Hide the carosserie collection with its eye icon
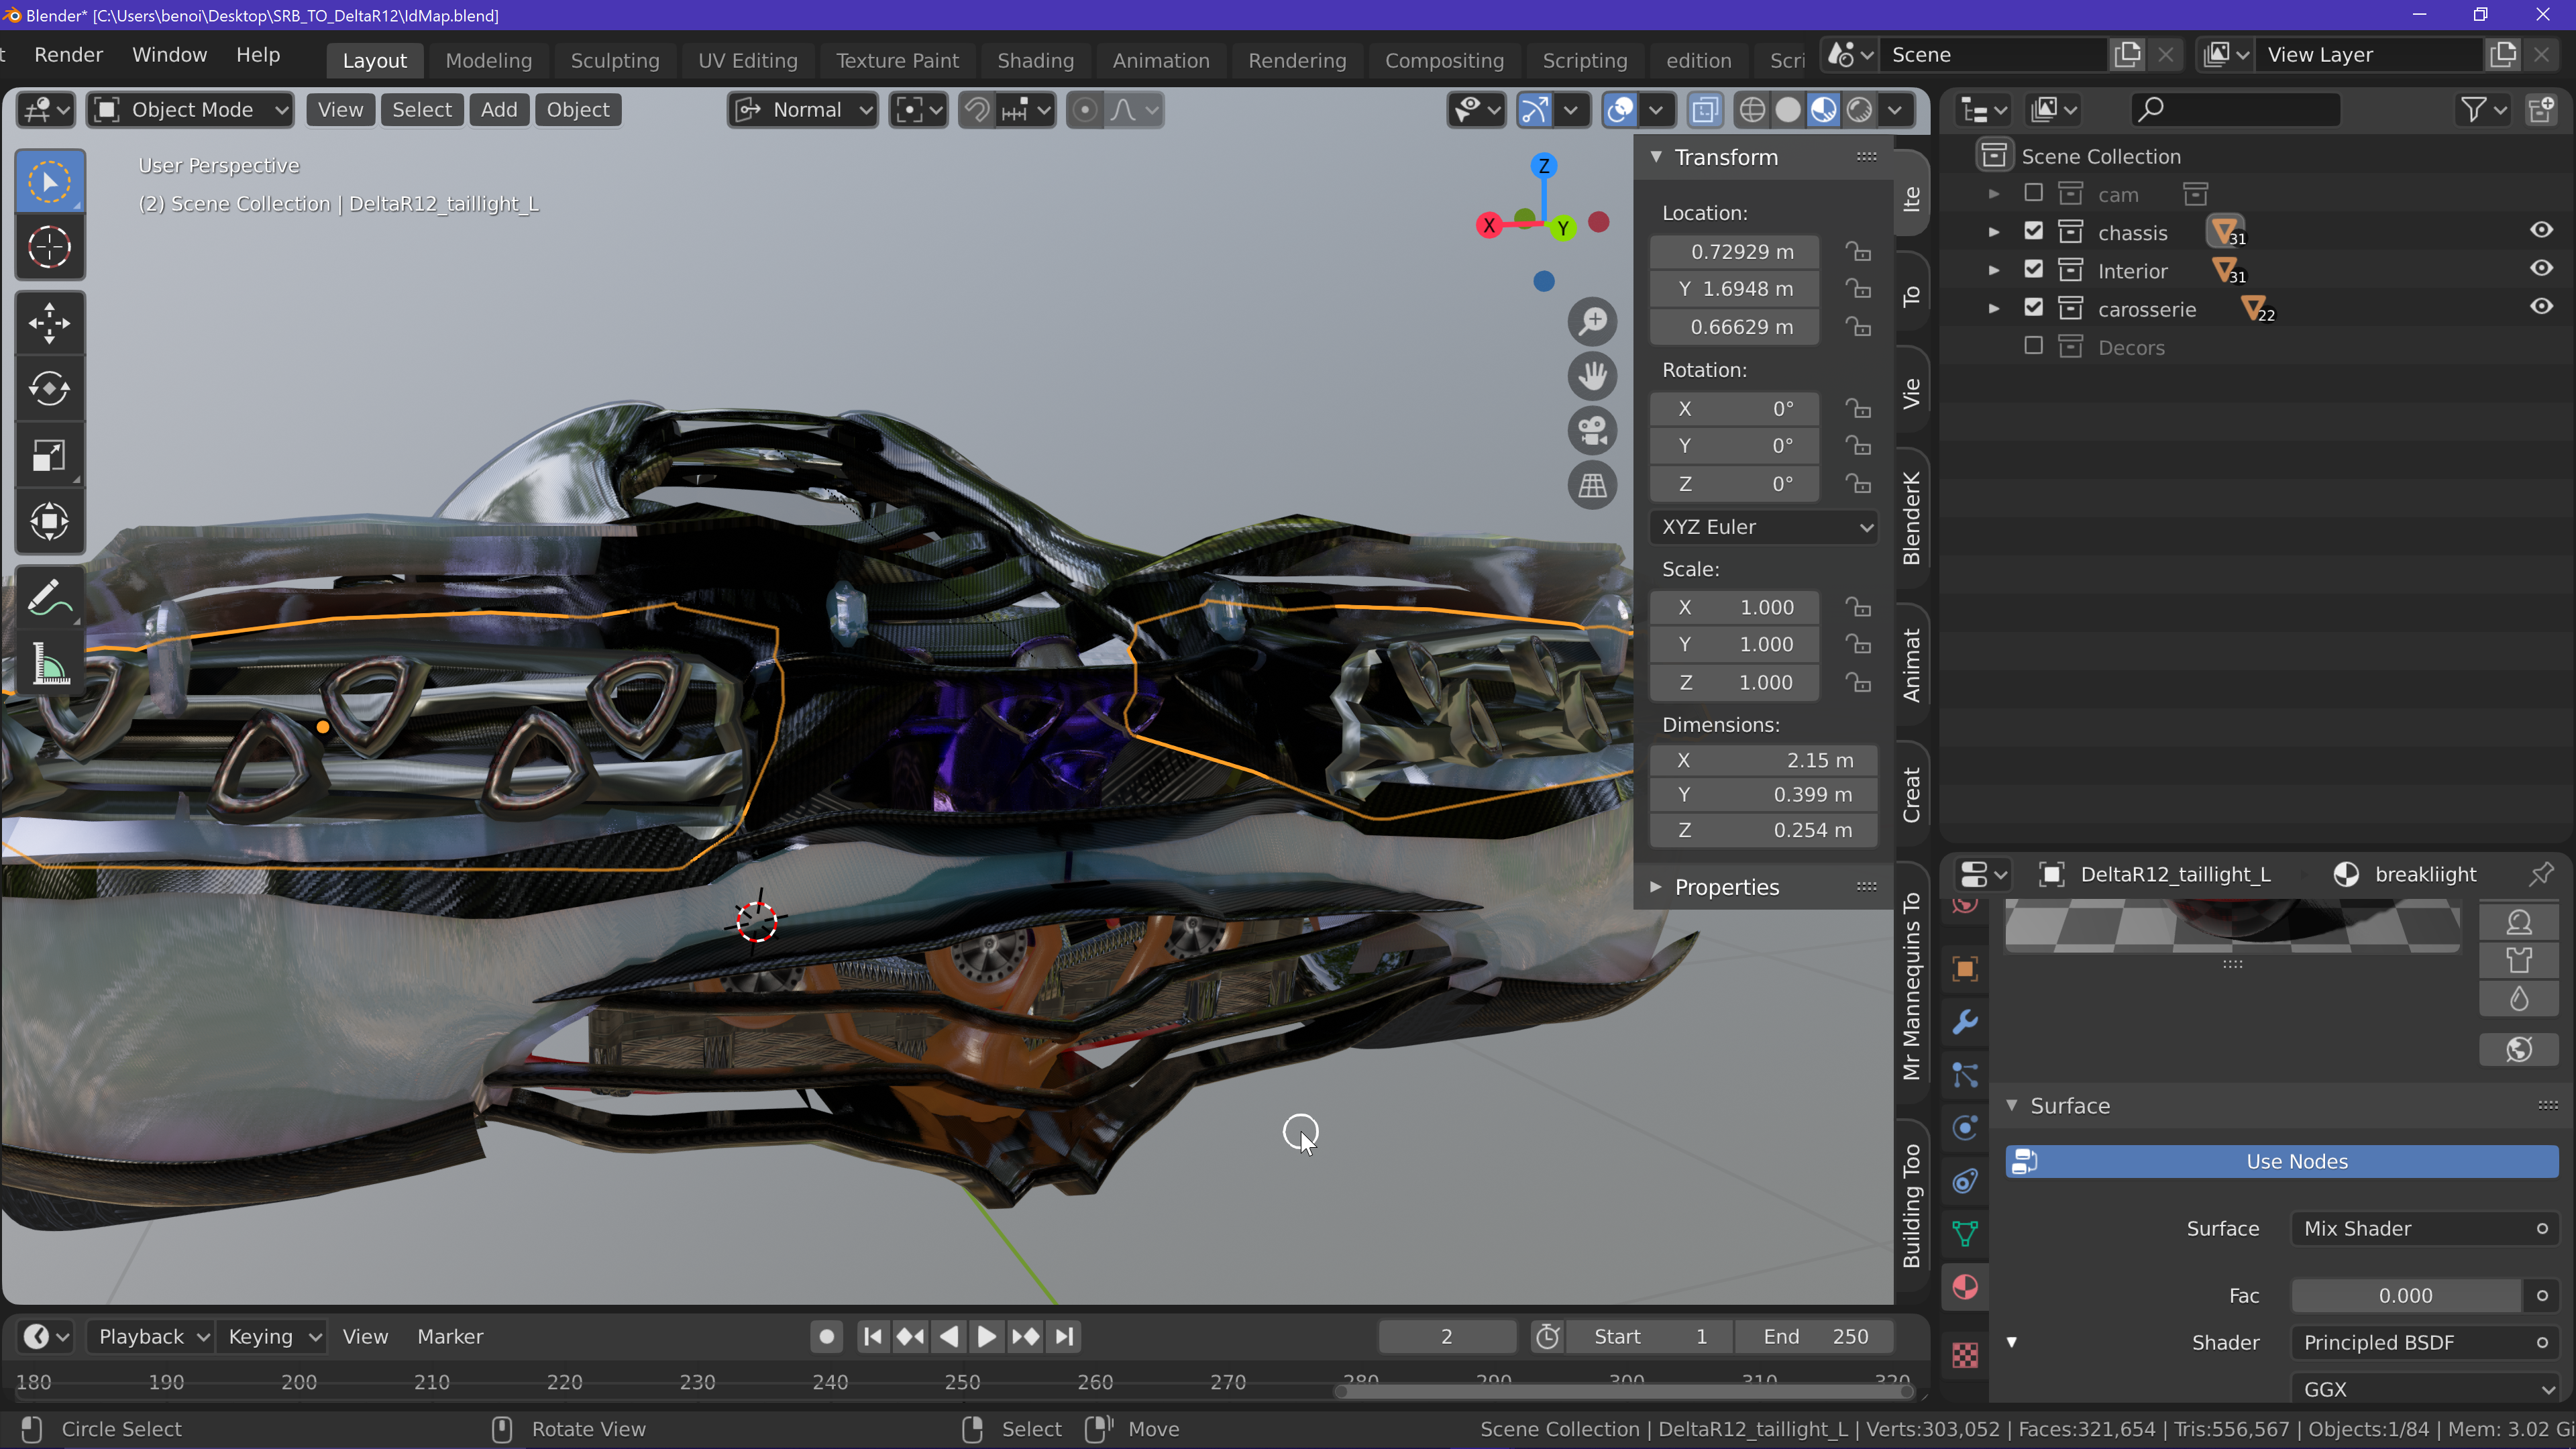 point(2541,307)
